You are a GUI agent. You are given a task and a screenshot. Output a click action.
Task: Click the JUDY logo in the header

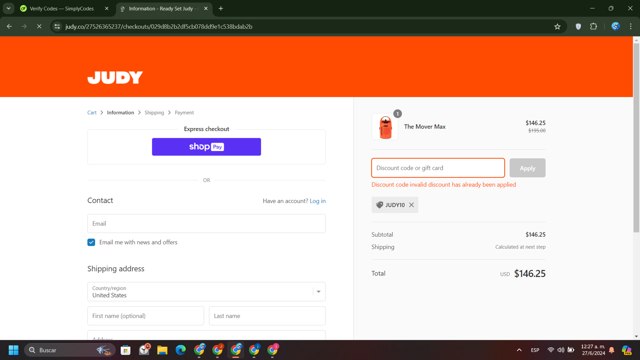point(115,77)
